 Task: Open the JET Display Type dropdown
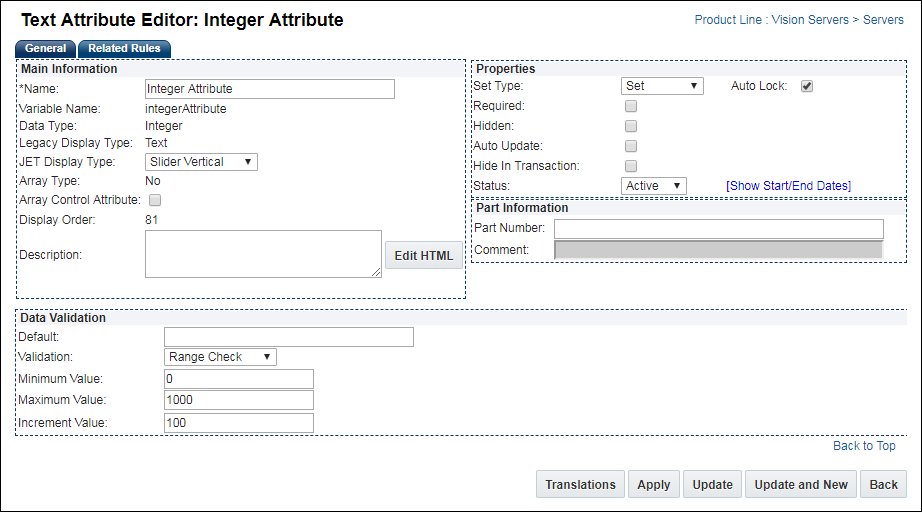[x=201, y=162]
